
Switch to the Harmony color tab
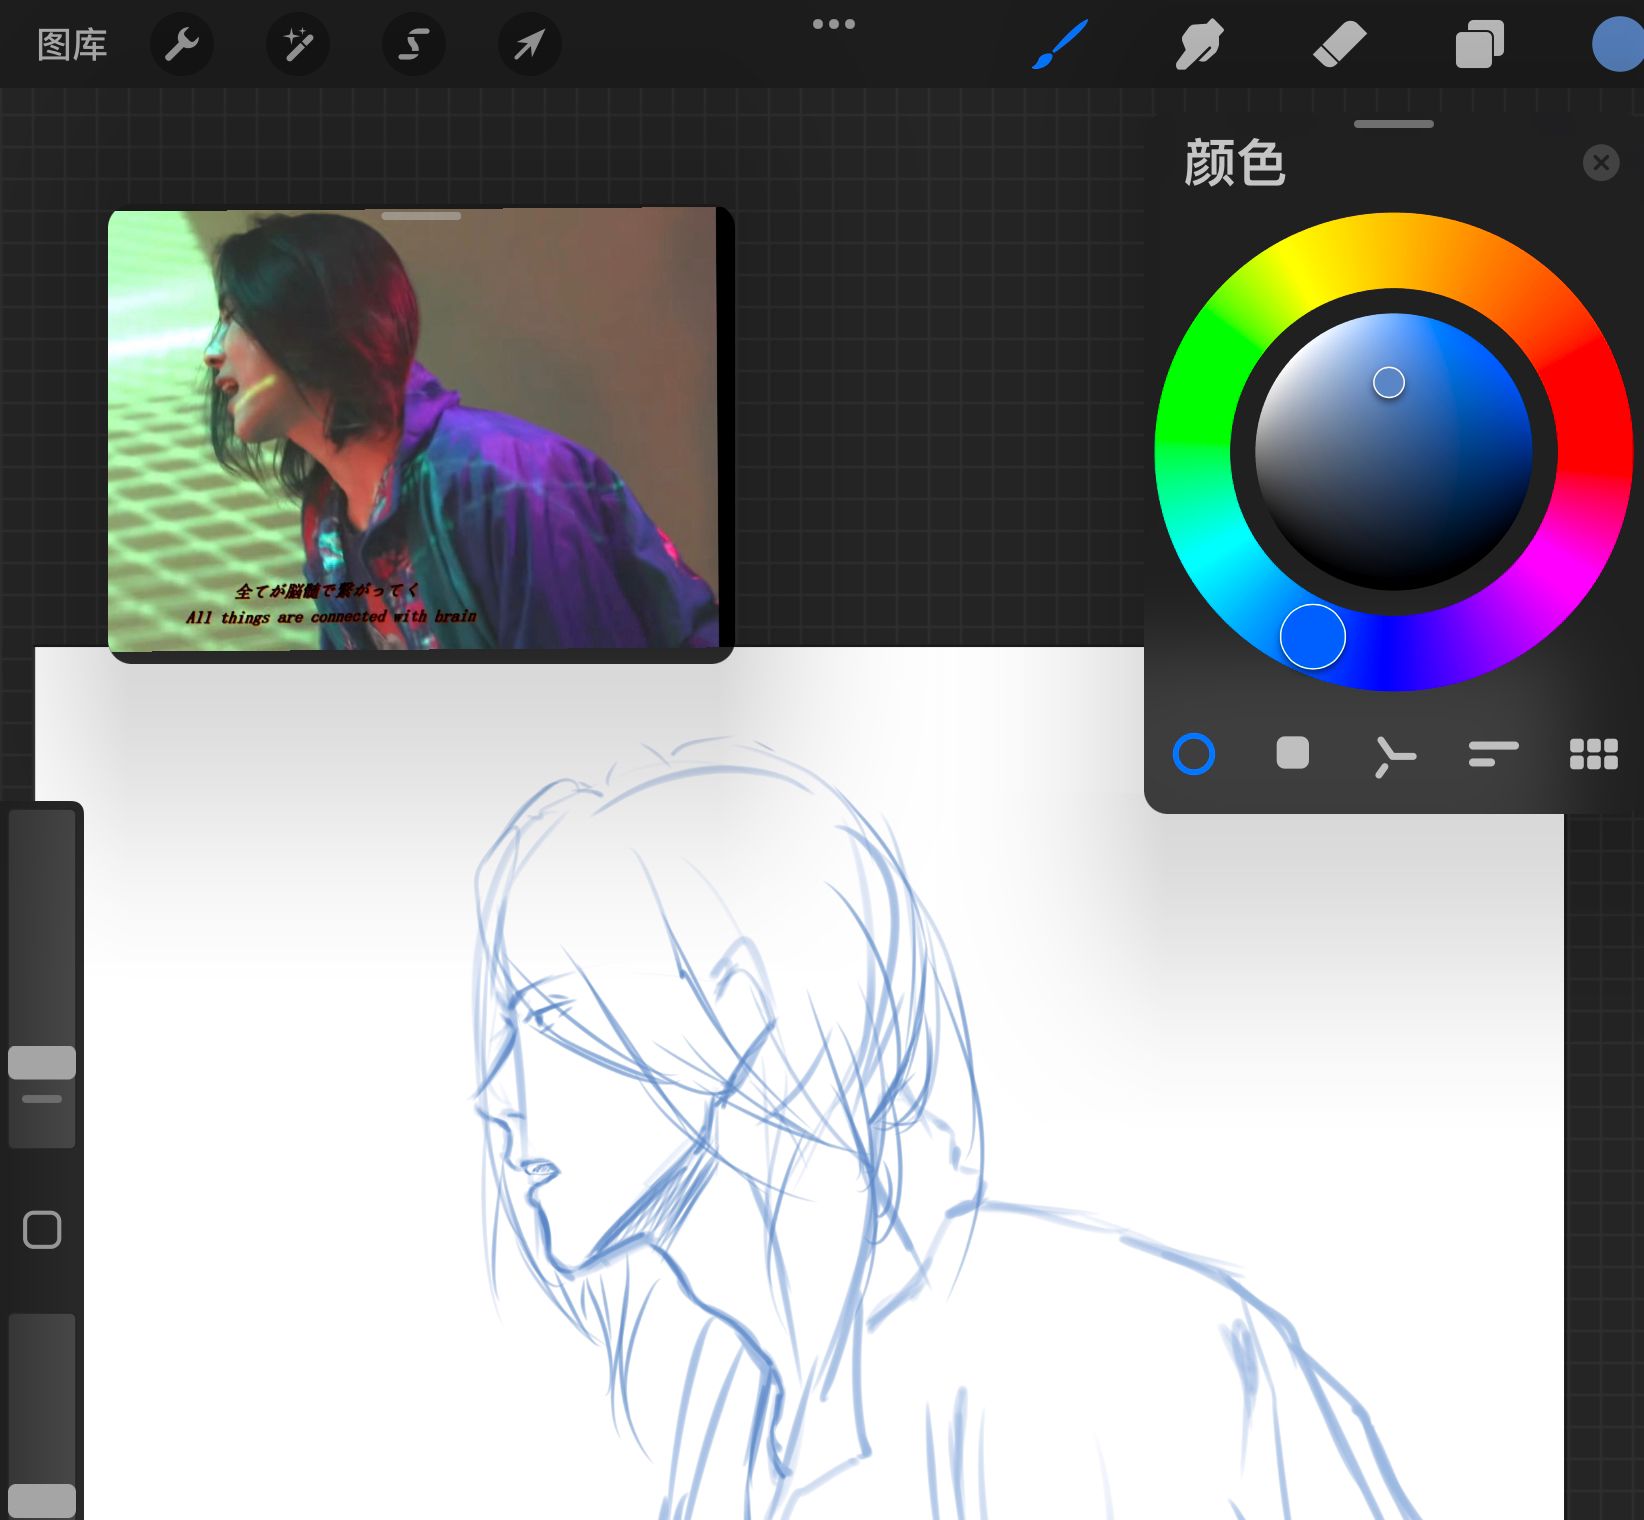click(1393, 756)
